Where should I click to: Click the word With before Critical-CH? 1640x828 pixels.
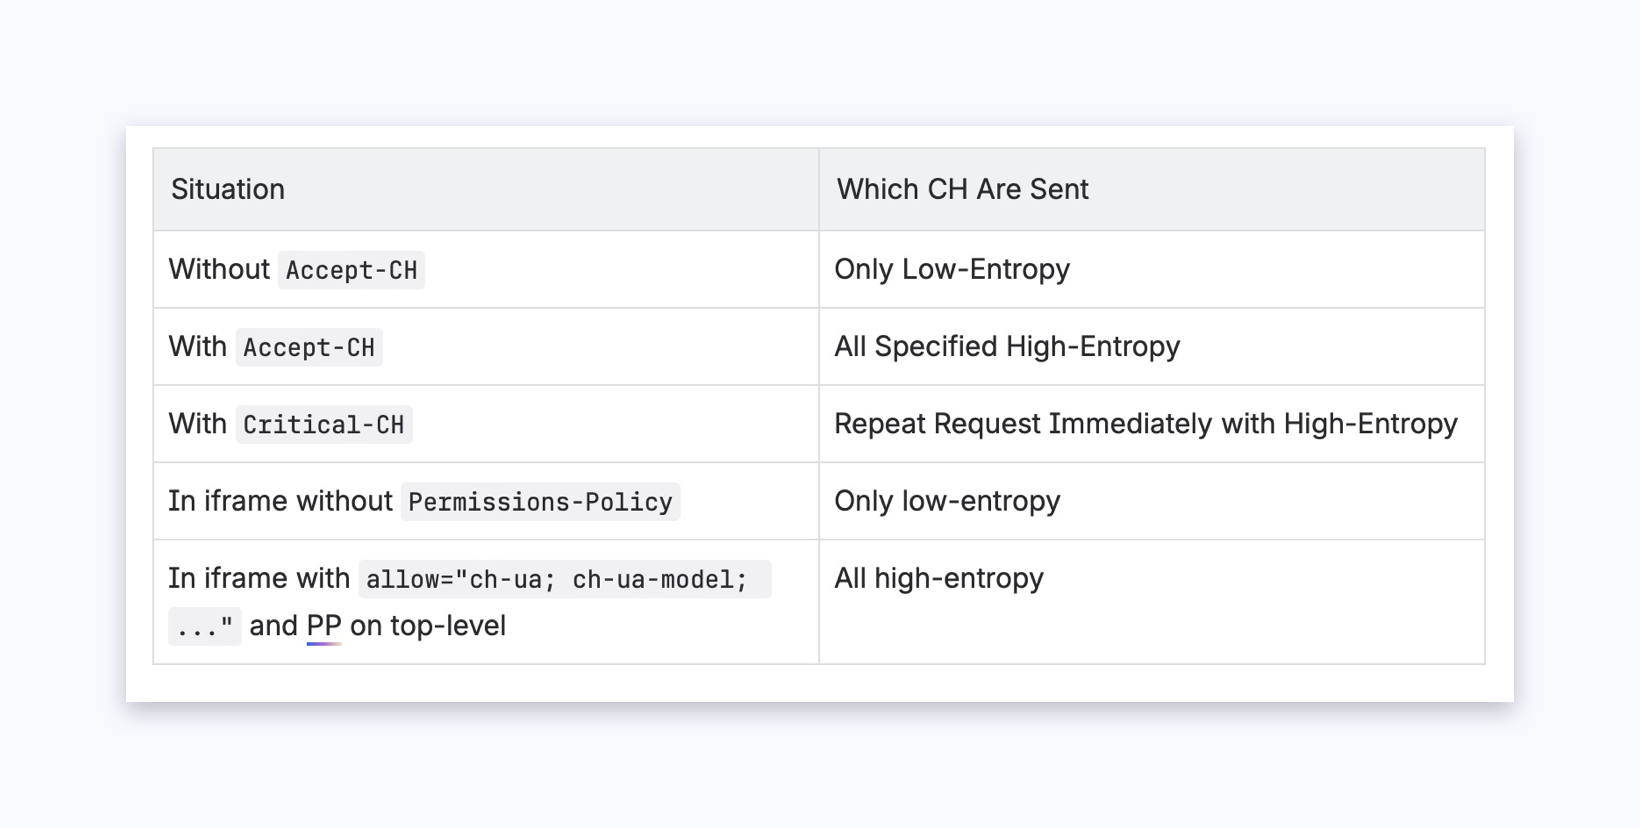coord(198,424)
